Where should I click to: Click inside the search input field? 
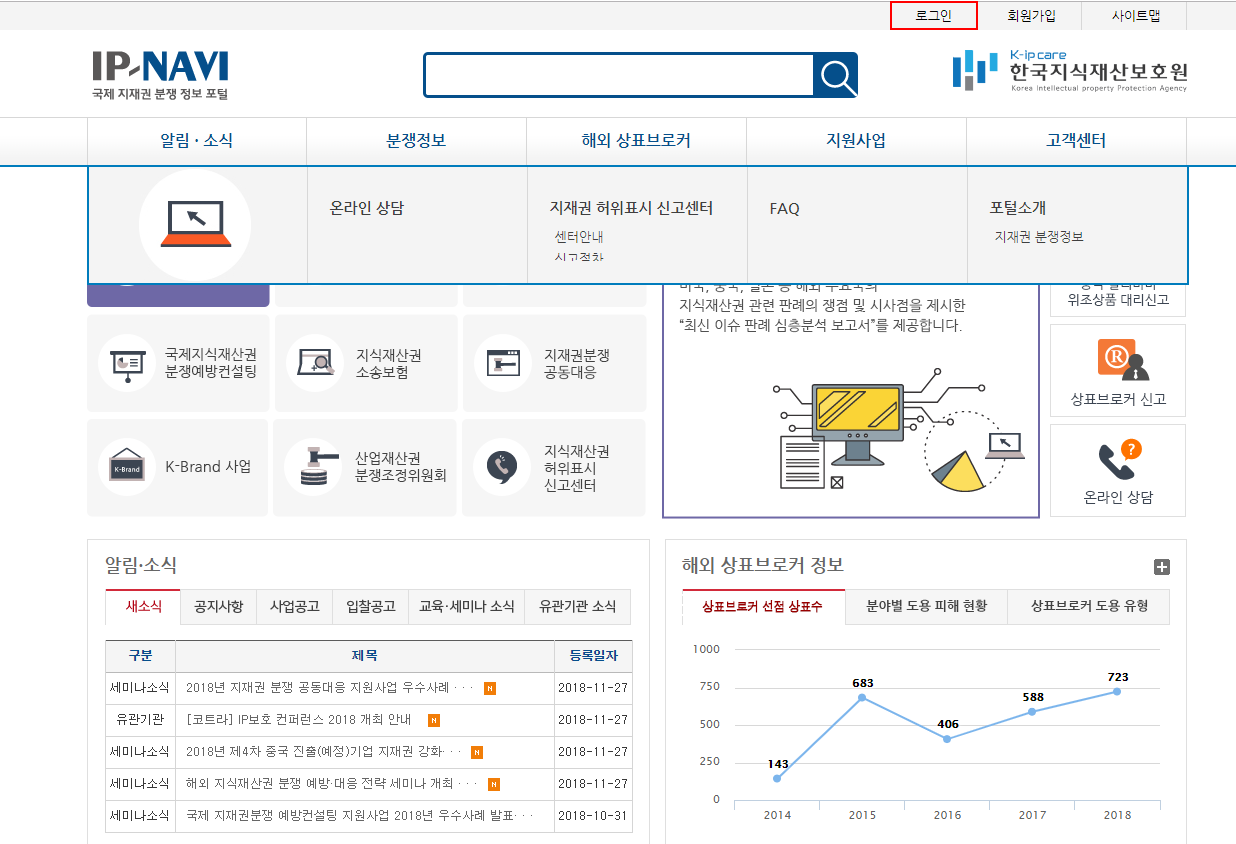[619, 75]
